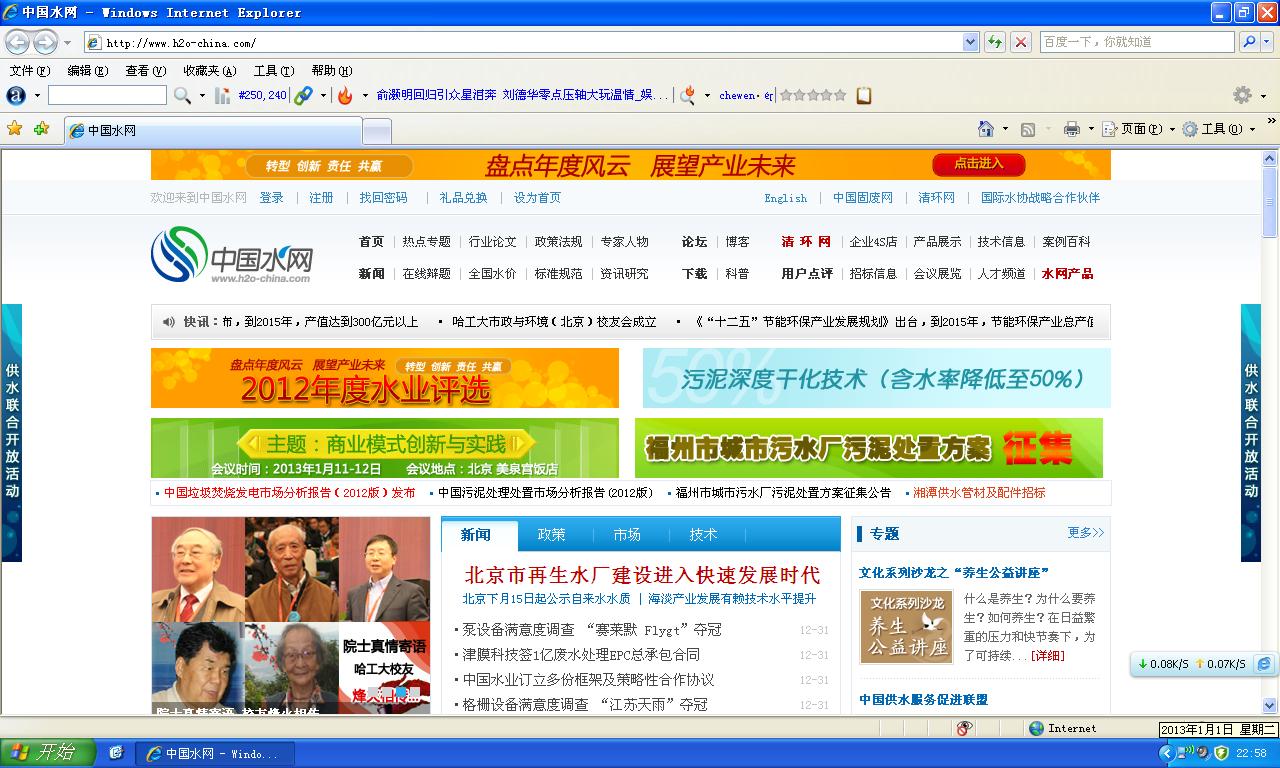Open the Favorites Center star icon
The width and height of the screenshot is (1280, 768).
(x=14, y=129)
